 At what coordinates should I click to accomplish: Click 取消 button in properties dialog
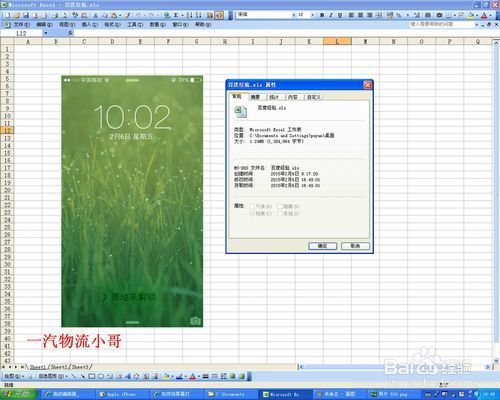[355, 246]
